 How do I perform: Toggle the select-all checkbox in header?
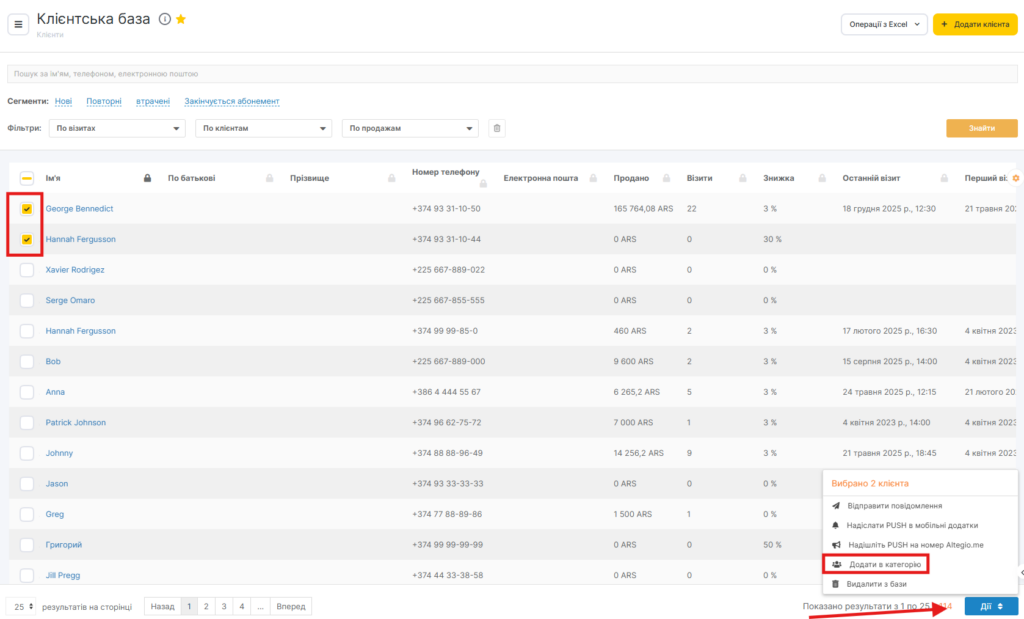[27, 178]
